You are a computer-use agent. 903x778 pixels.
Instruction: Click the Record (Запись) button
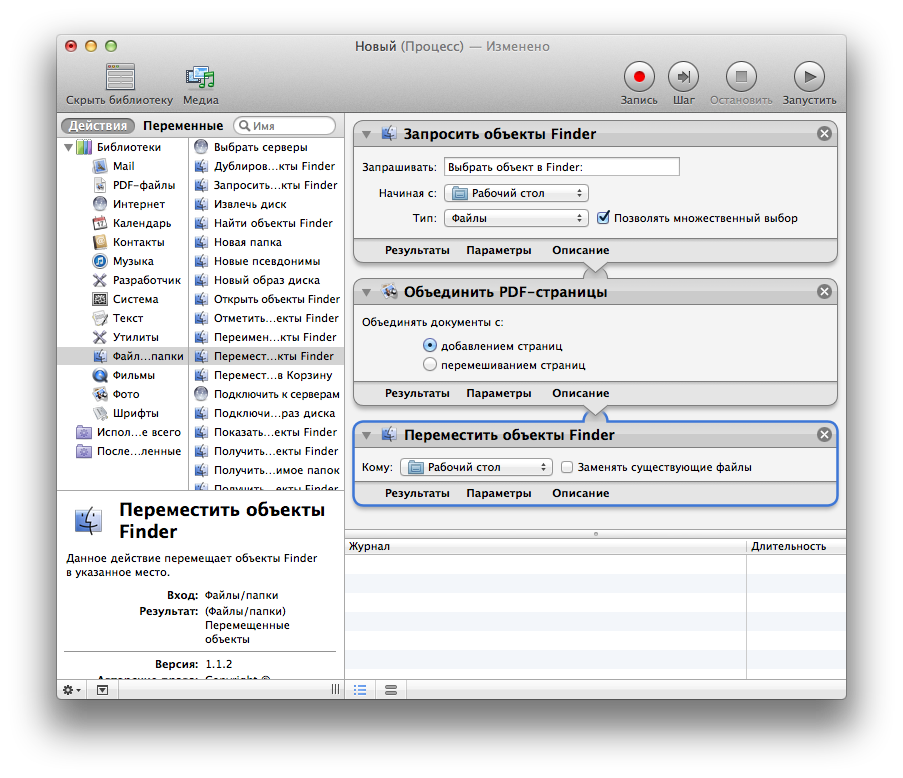pos(639,76)
